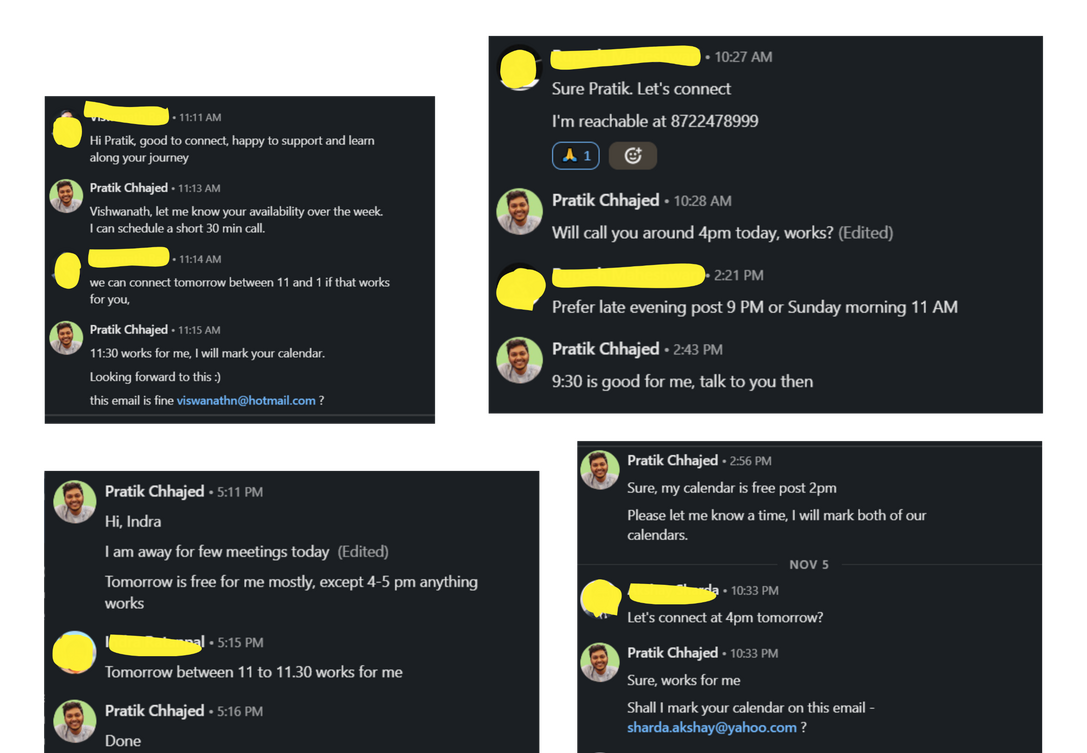The width and height of the screenshot is (1087, 753).
Task: Select Pratik's avatar beside the 2:43 PM message
Action: click(520, 359)
